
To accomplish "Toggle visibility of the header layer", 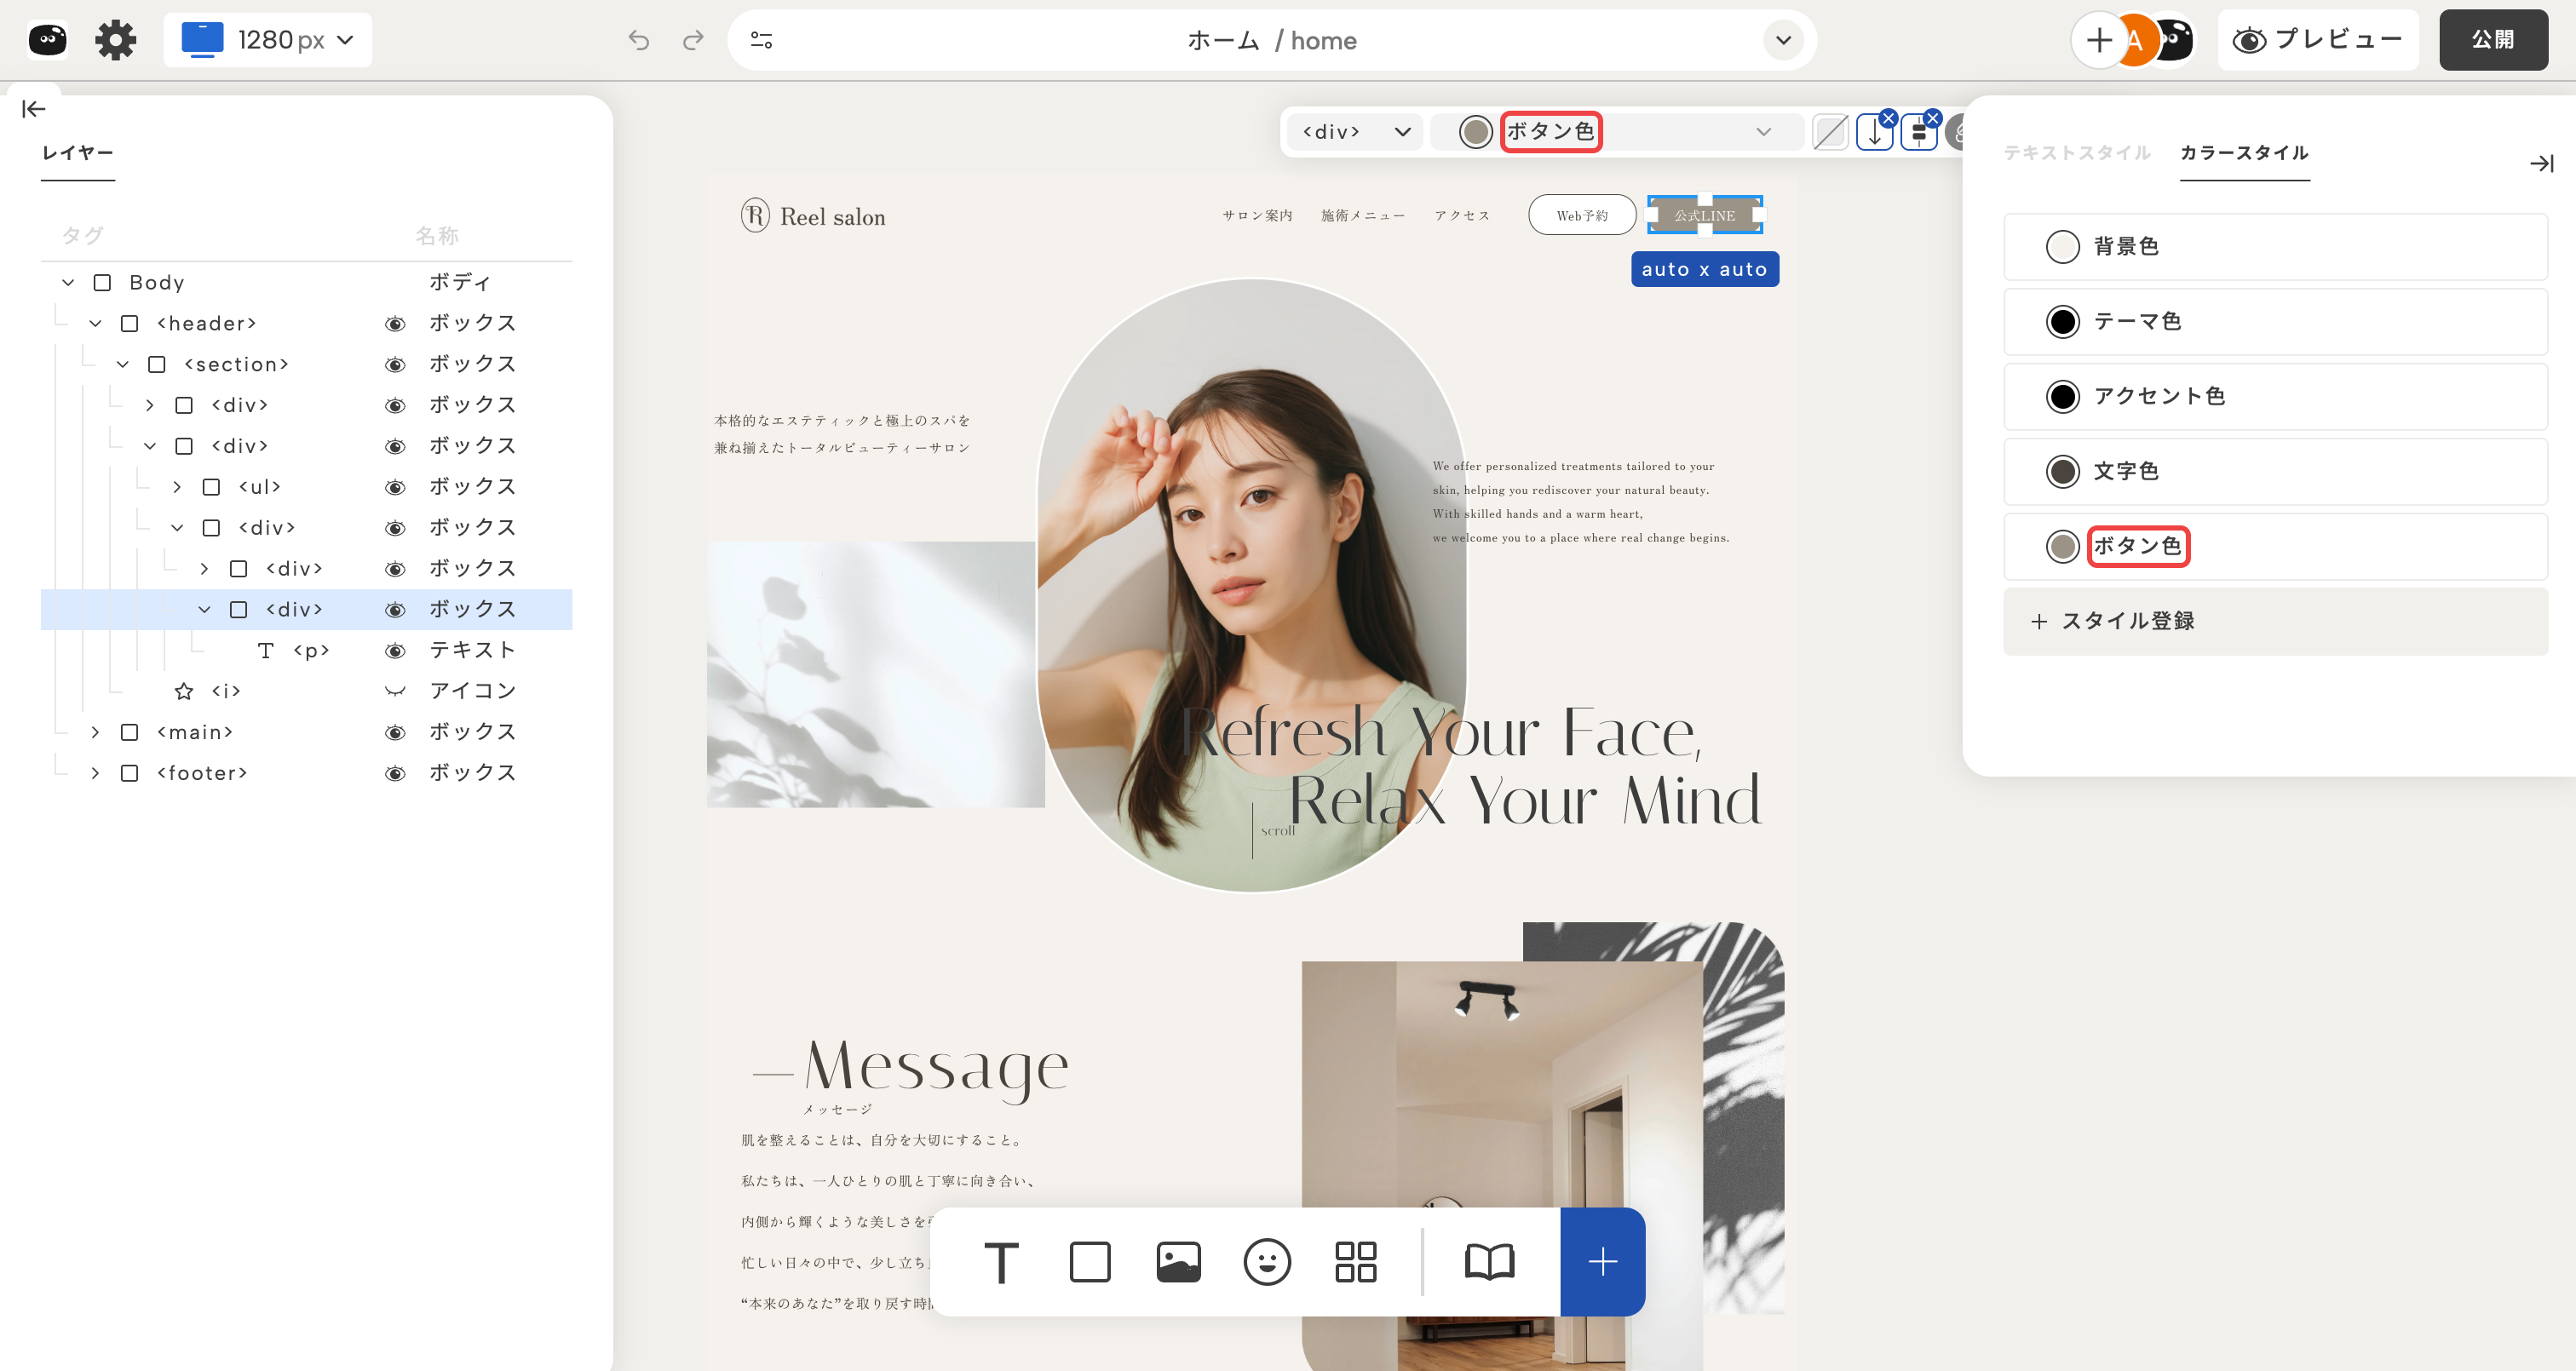I will coord(395,324).
